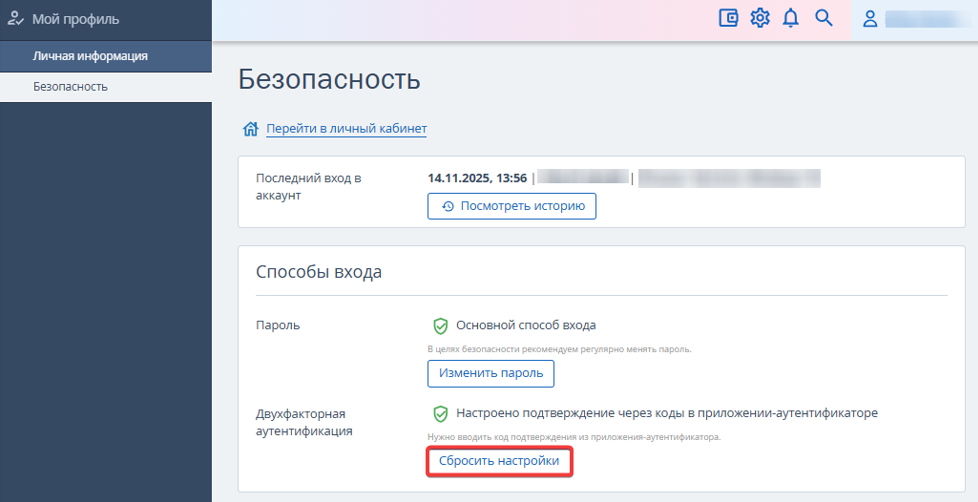Select Личная информация in sidebar

click(x=106, y=56)
